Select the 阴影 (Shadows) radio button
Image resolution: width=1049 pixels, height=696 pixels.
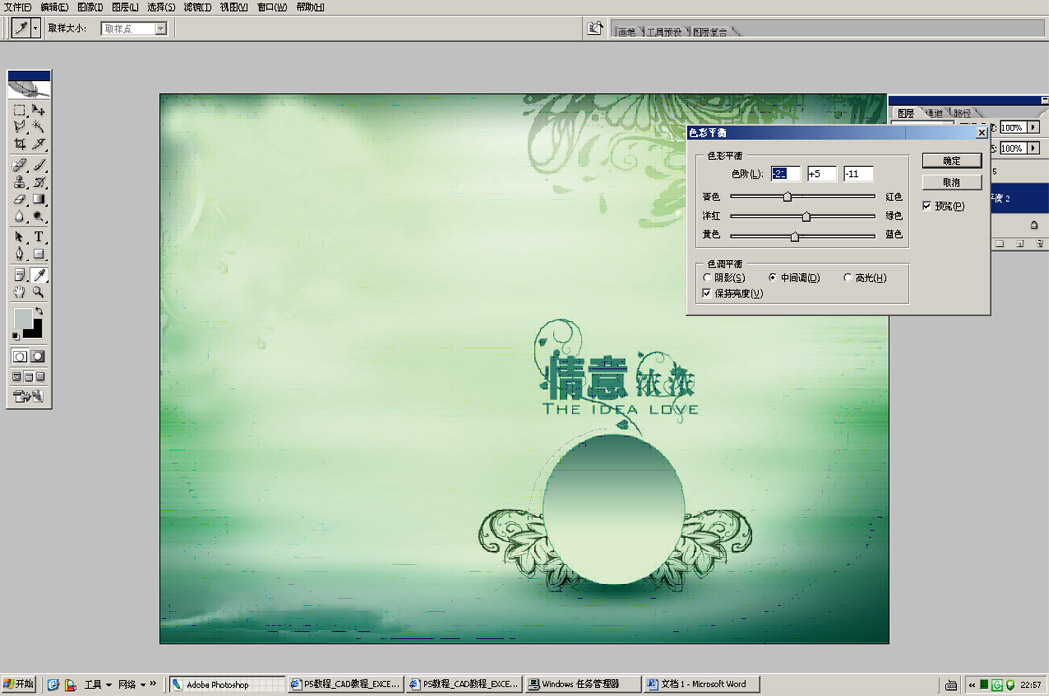tap(707, 278)
